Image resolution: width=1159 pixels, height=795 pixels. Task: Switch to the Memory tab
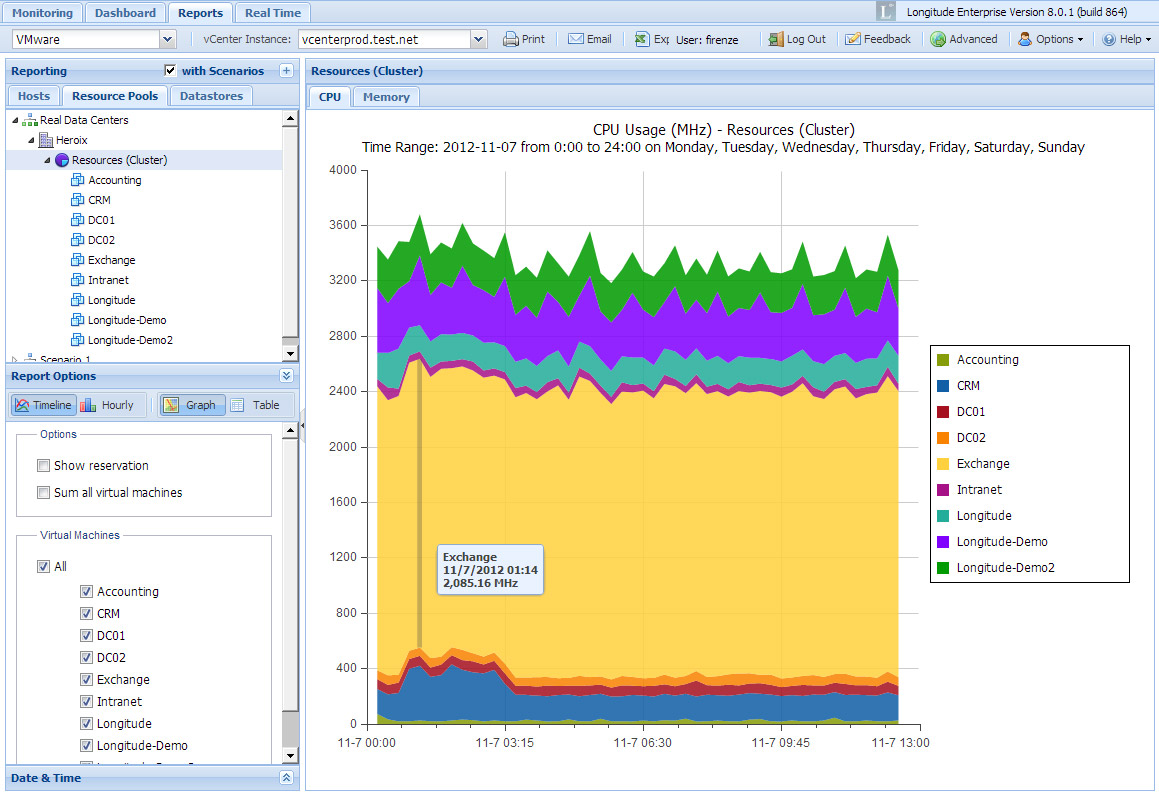pyautogui.click(x=386, y=97)
